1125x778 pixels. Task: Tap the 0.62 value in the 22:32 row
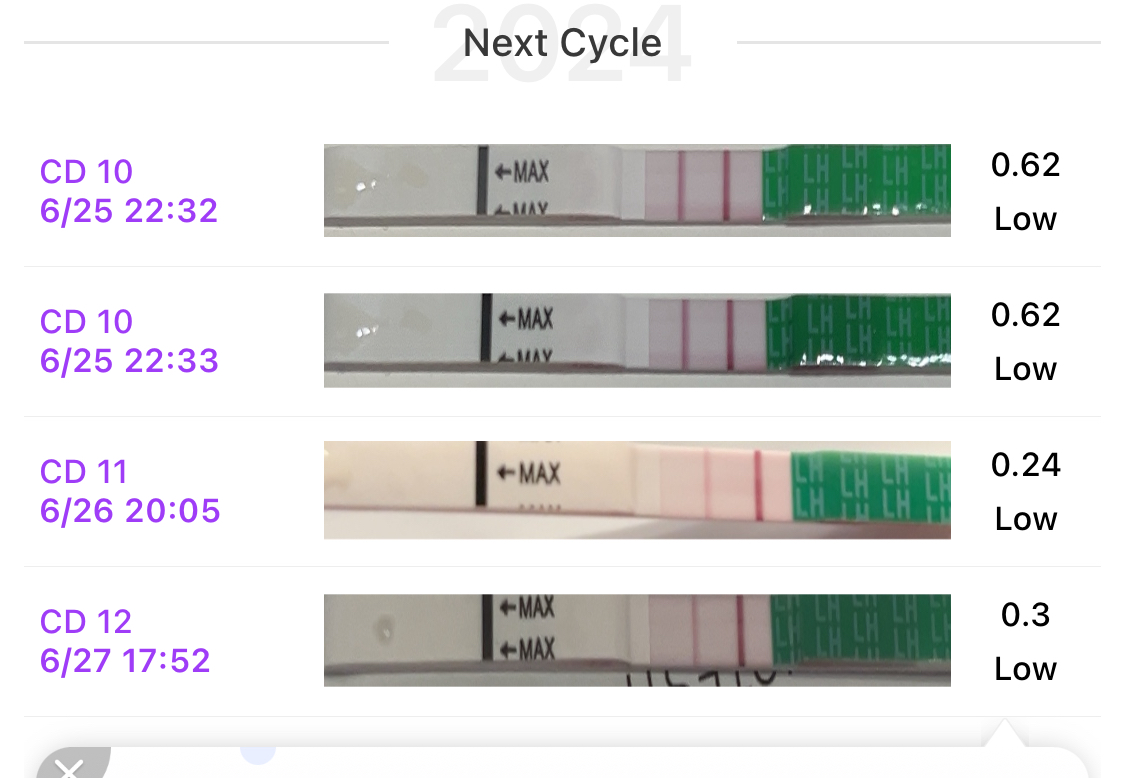pyautogui.click(x=1025, y=165)
